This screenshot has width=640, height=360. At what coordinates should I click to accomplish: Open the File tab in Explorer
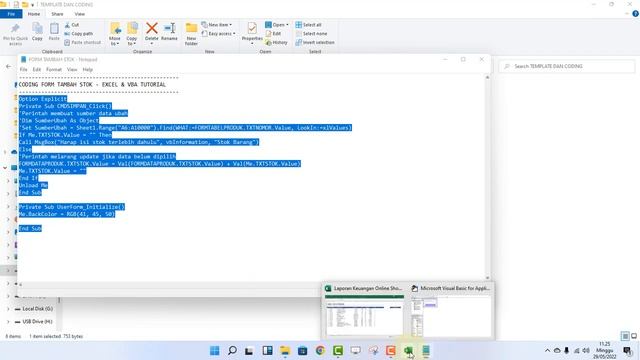tap(11, 14)
